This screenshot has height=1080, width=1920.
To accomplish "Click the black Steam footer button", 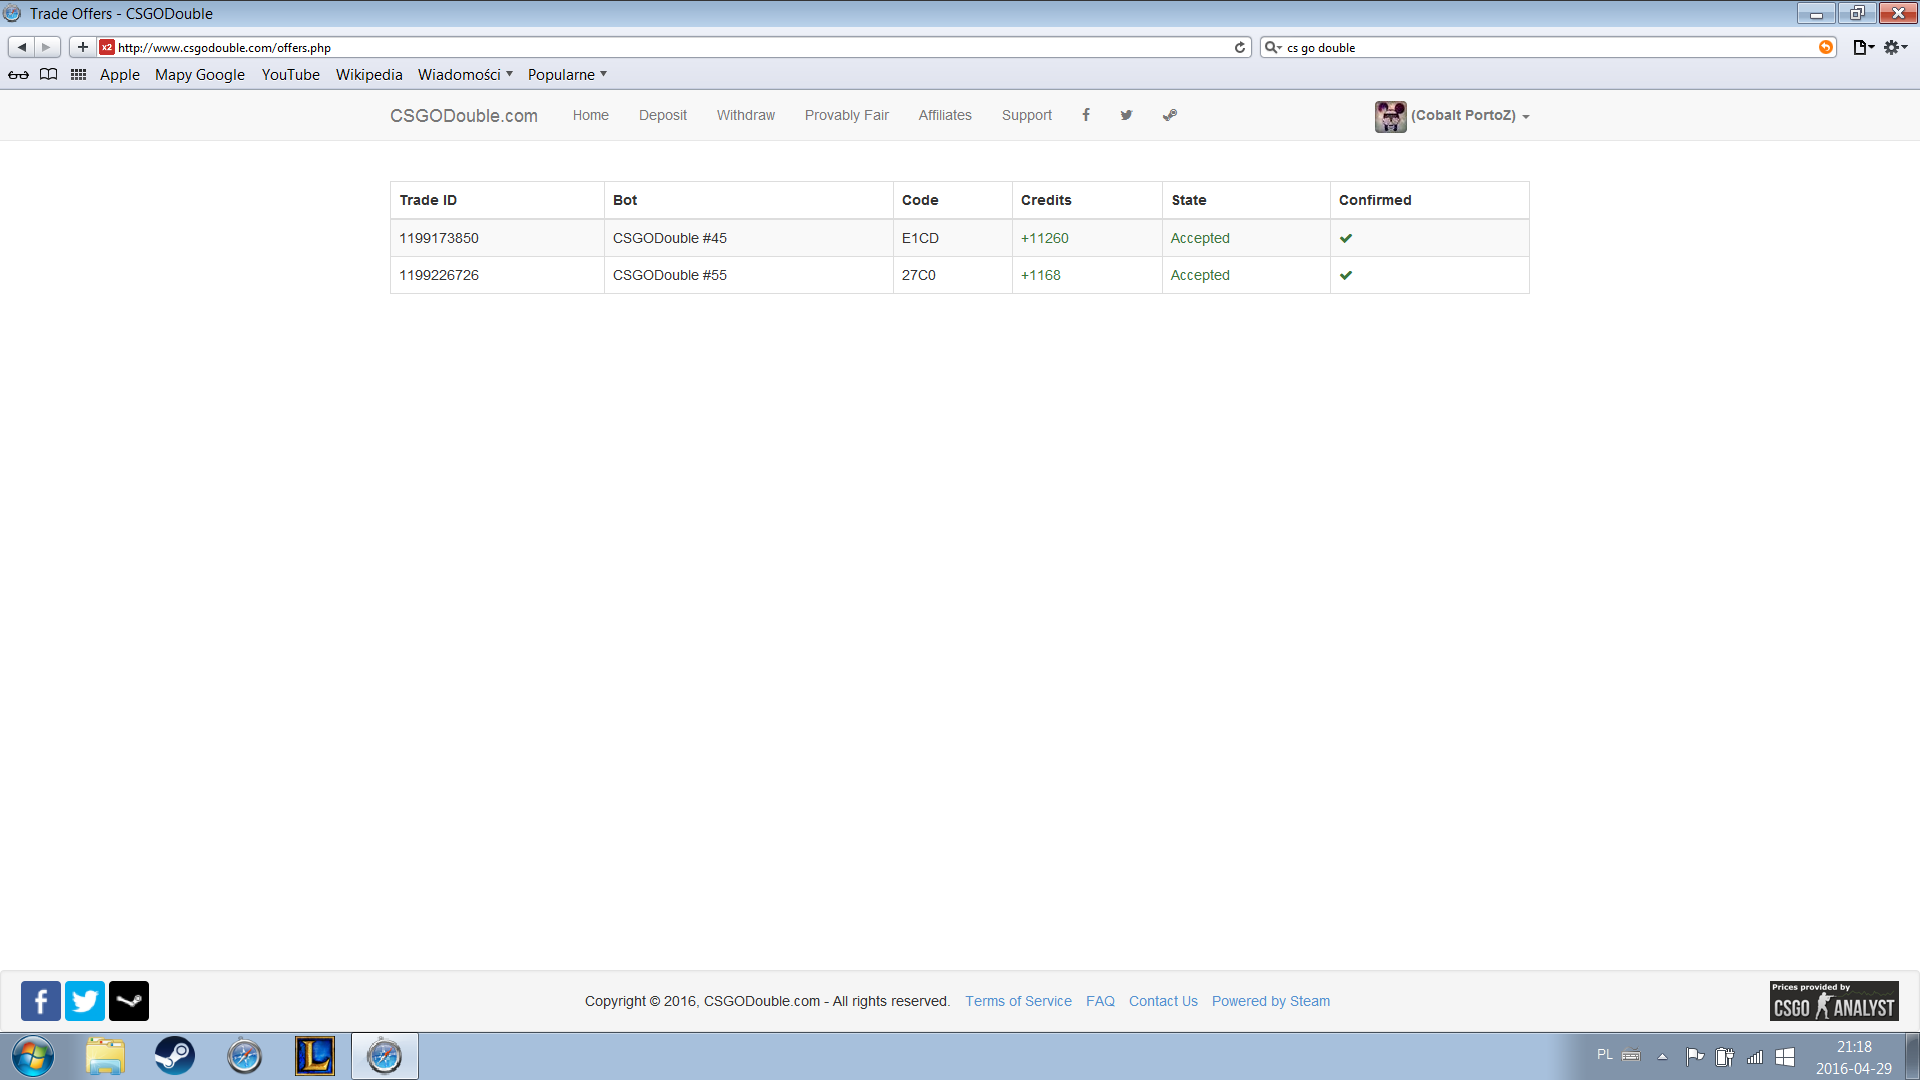I will (x=129, y=1001).
